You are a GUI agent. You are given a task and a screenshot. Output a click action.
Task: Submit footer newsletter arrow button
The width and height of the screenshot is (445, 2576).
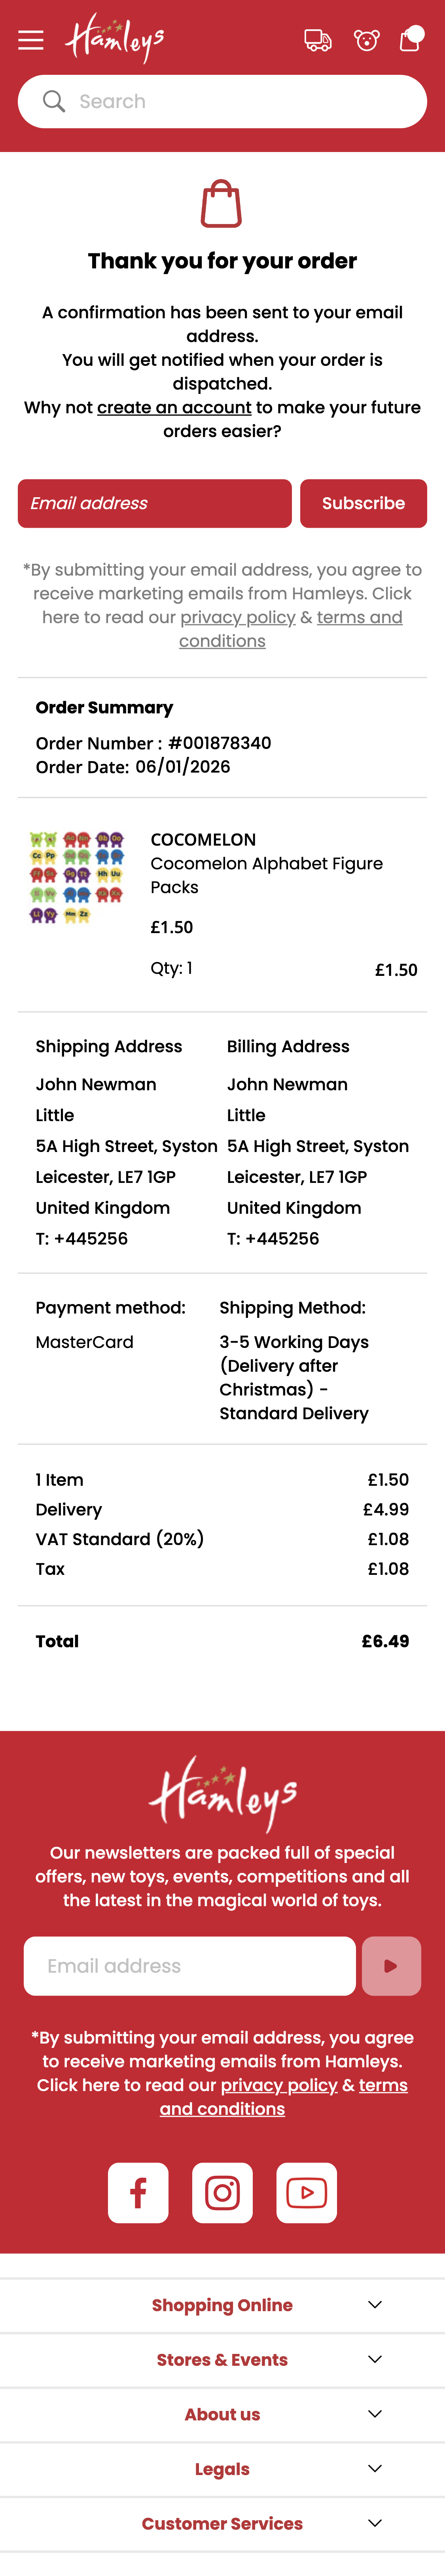[391, 1966]
